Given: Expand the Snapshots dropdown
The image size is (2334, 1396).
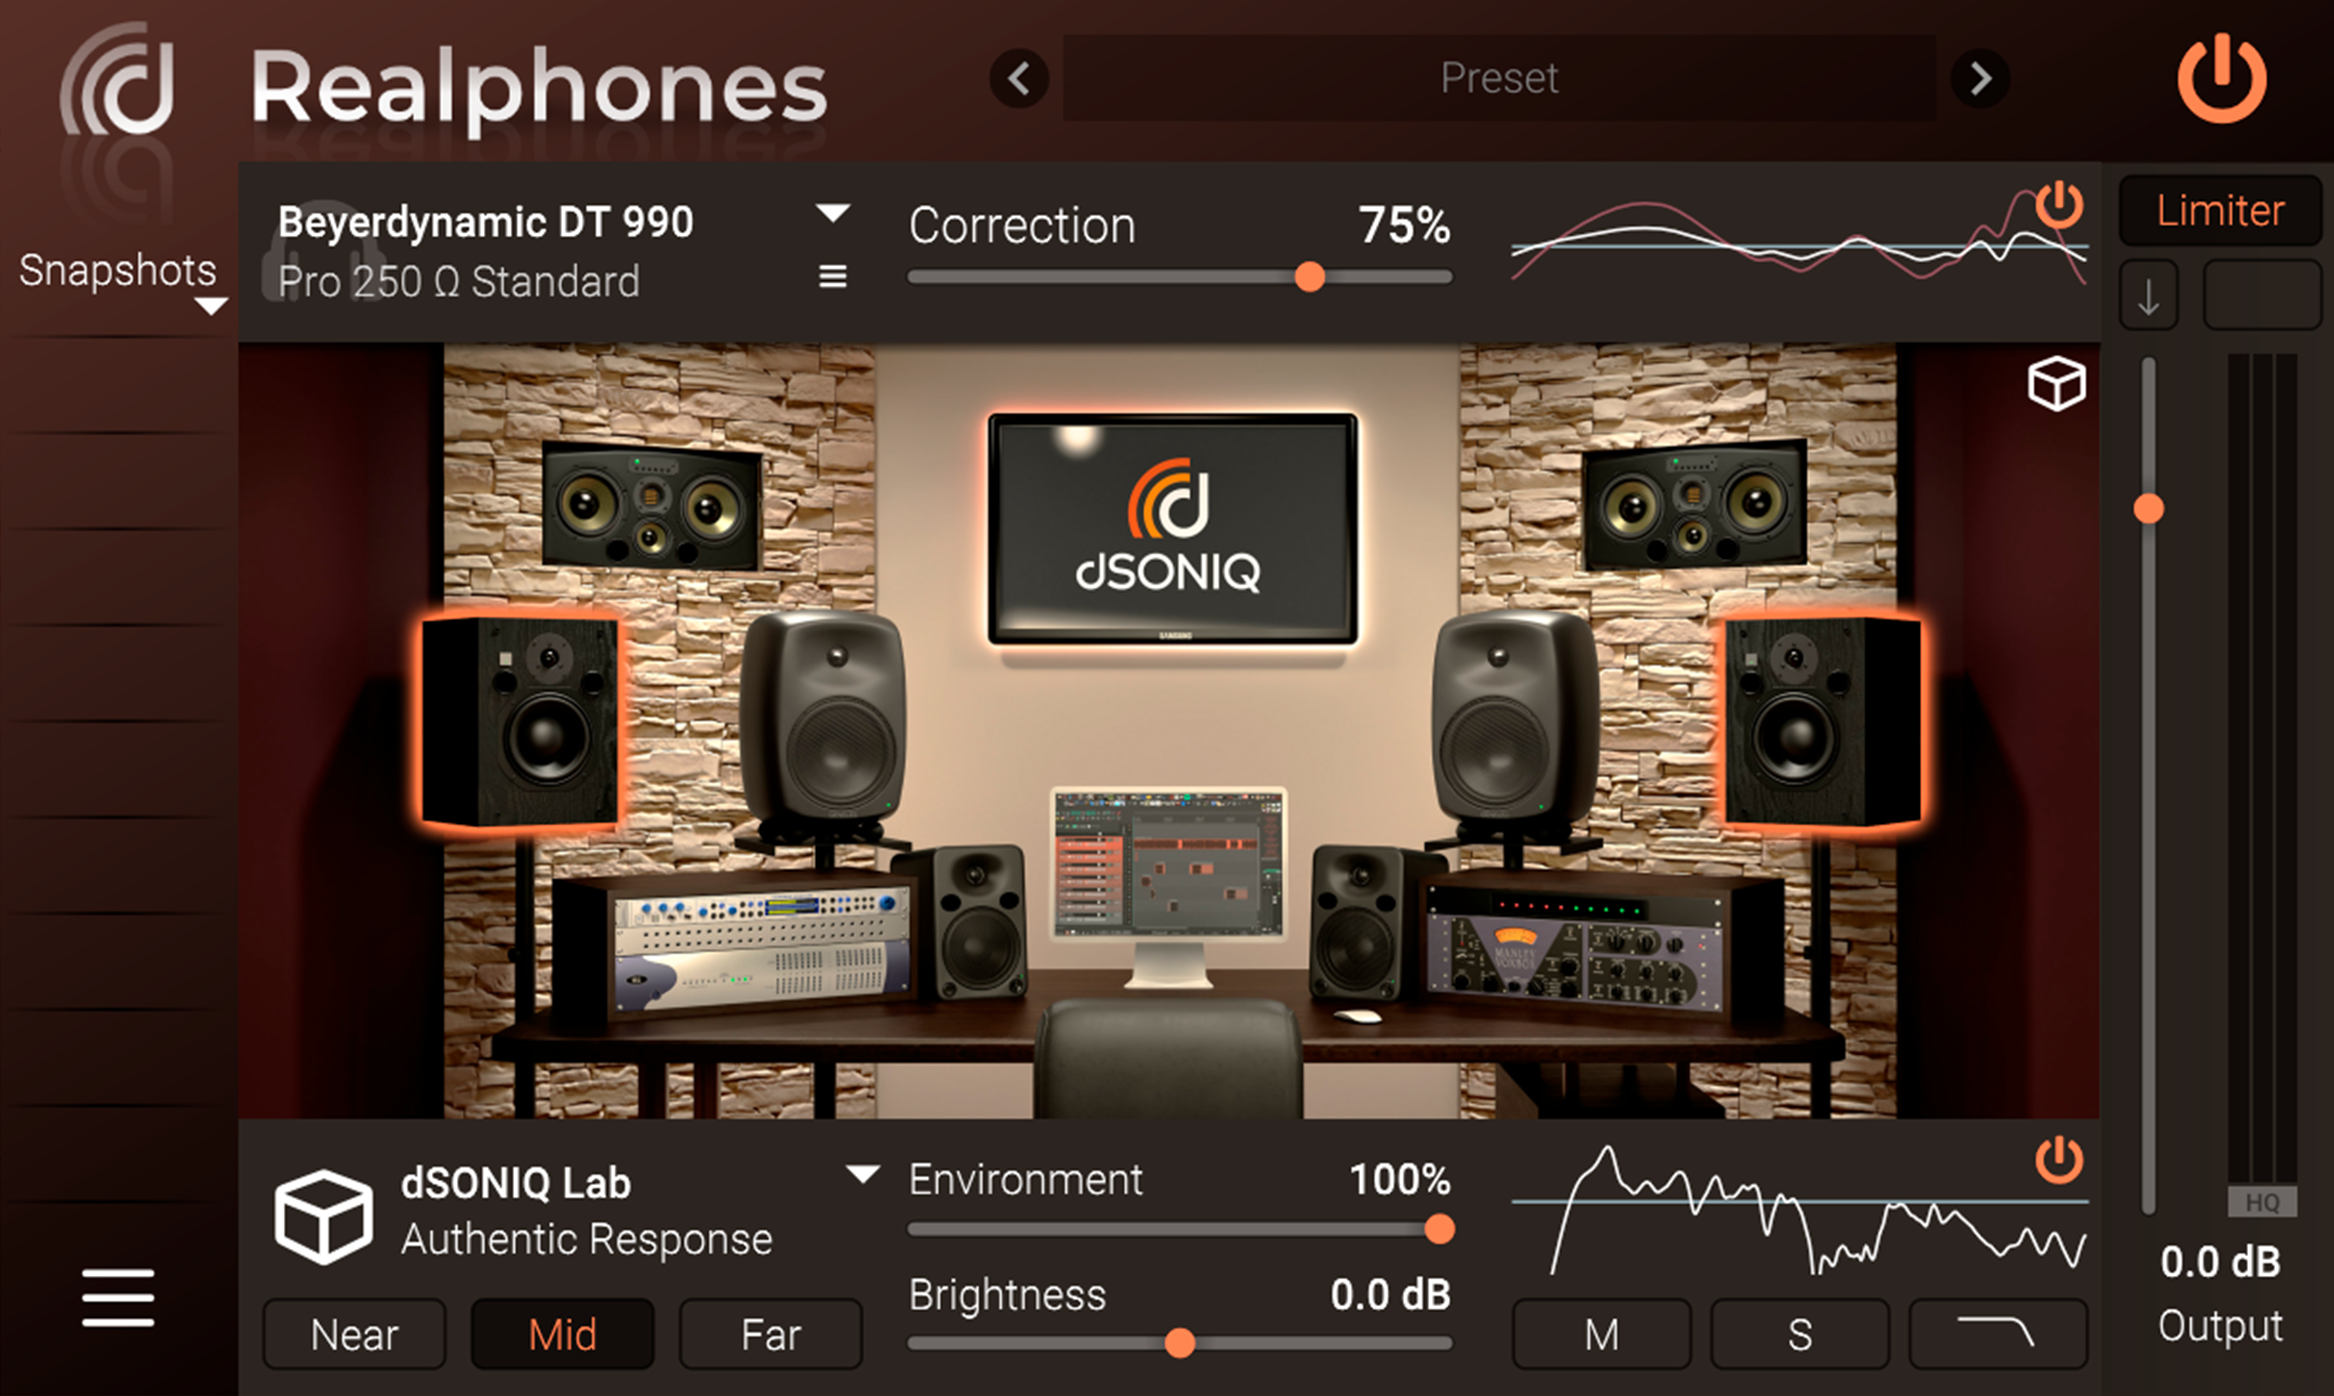Looking at the screenshot, I should click(211, 306).
